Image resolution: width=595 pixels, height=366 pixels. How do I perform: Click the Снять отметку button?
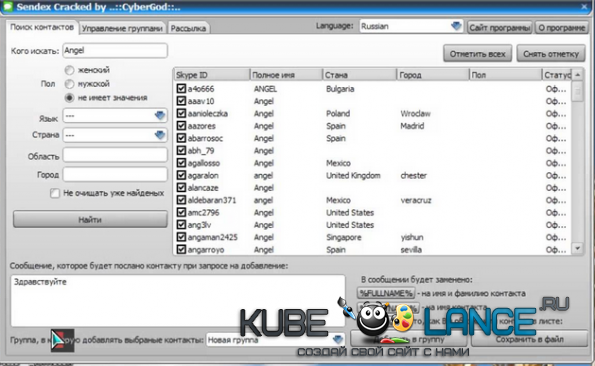[551, 54]
